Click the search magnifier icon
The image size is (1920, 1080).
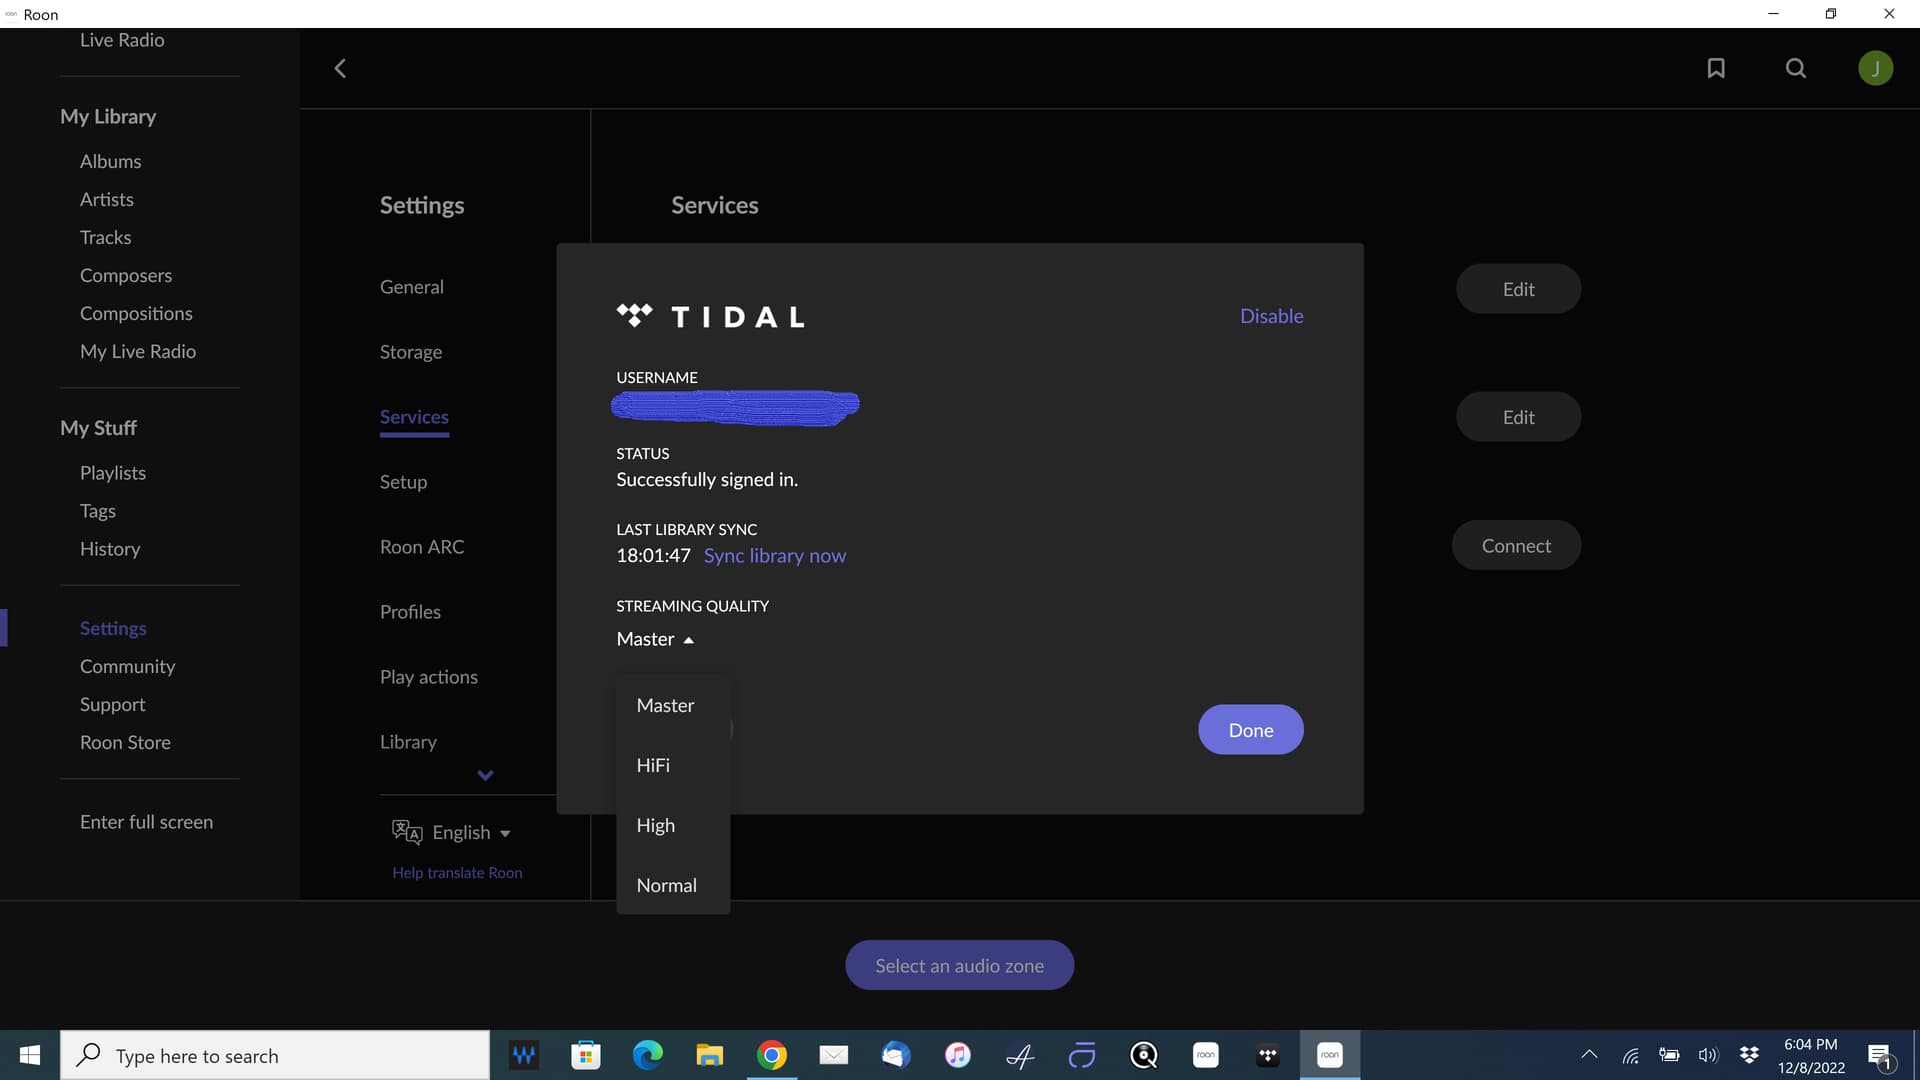(x=1796, y=68)
